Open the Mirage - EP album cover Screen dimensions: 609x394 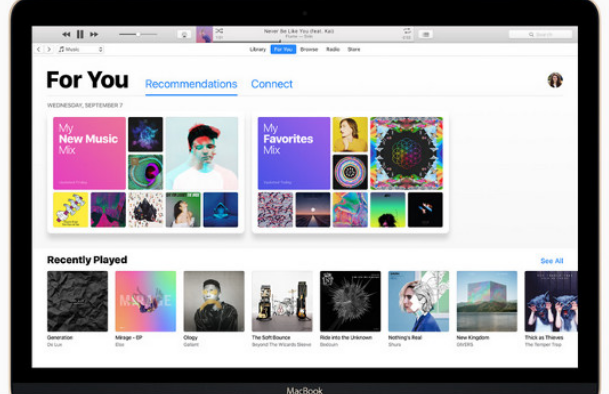146,301
